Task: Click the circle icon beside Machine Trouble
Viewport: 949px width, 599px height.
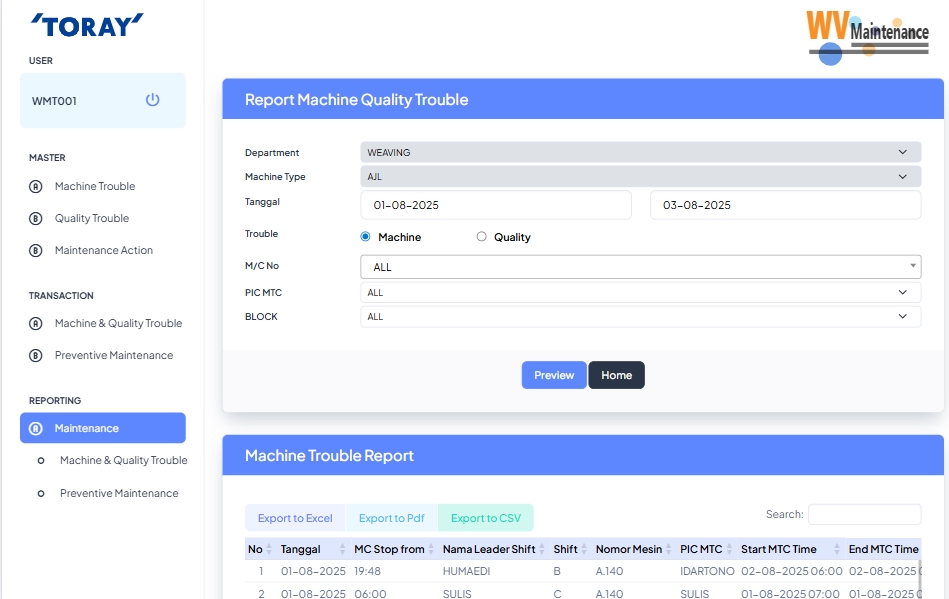Action: click(x=36, y=186)
